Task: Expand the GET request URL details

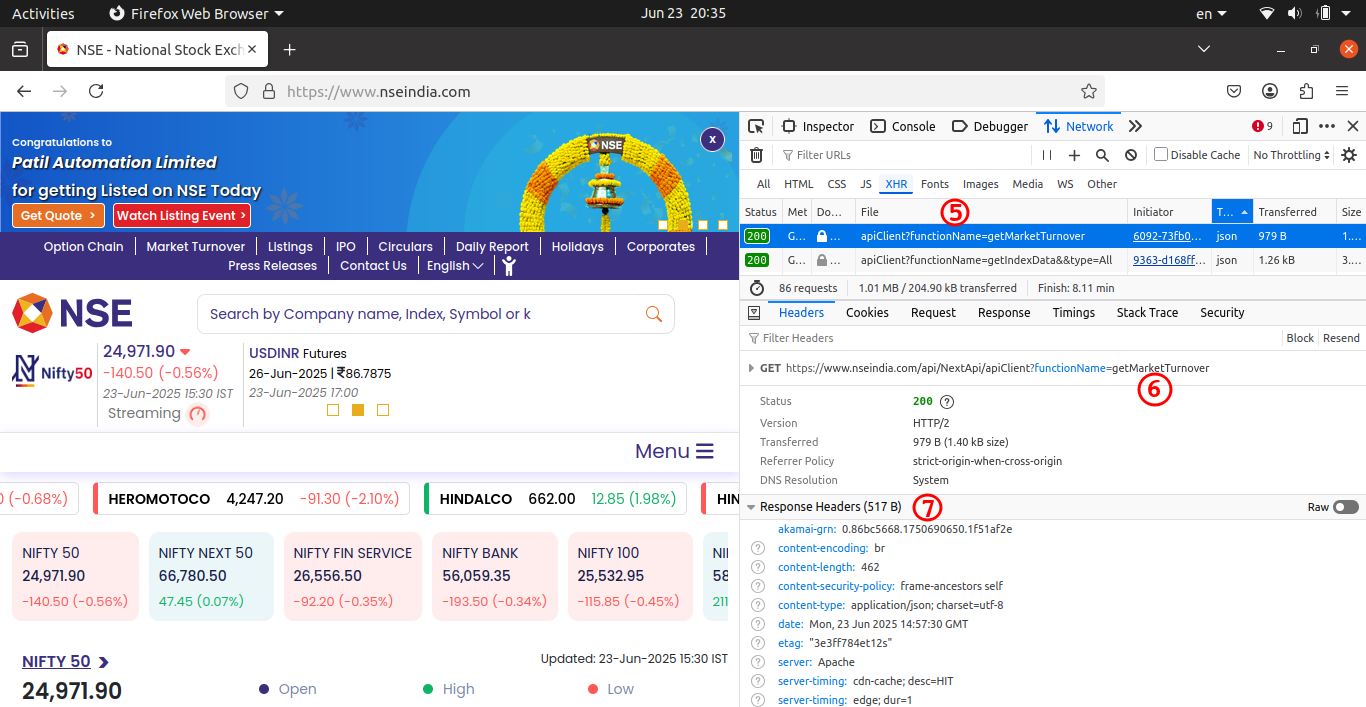Action: pyautogui.click(x=751, y=368)
